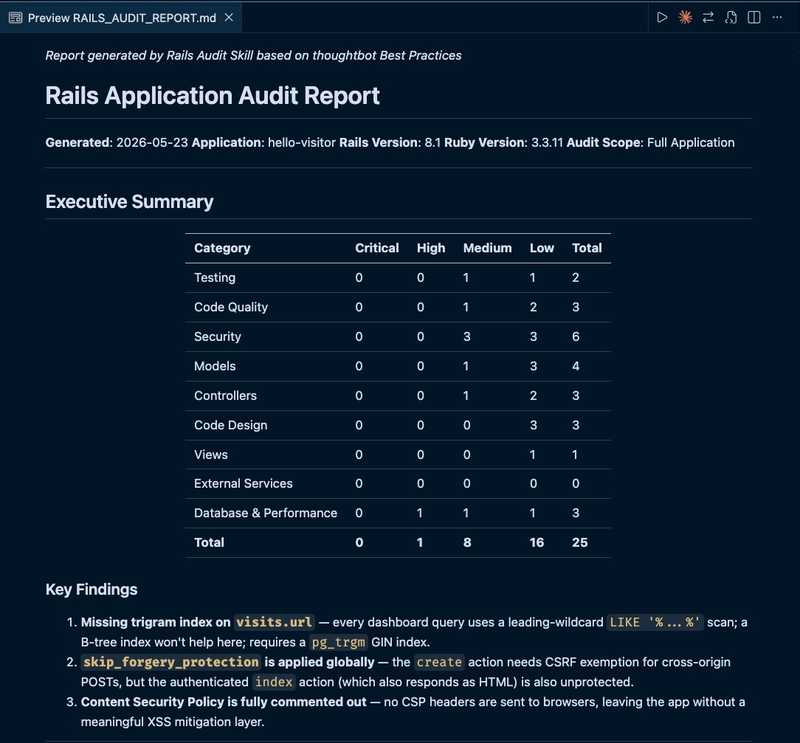Click the 'Security' row label
Image resolution: width=800 pixels, height=743 pixels.
217,336
